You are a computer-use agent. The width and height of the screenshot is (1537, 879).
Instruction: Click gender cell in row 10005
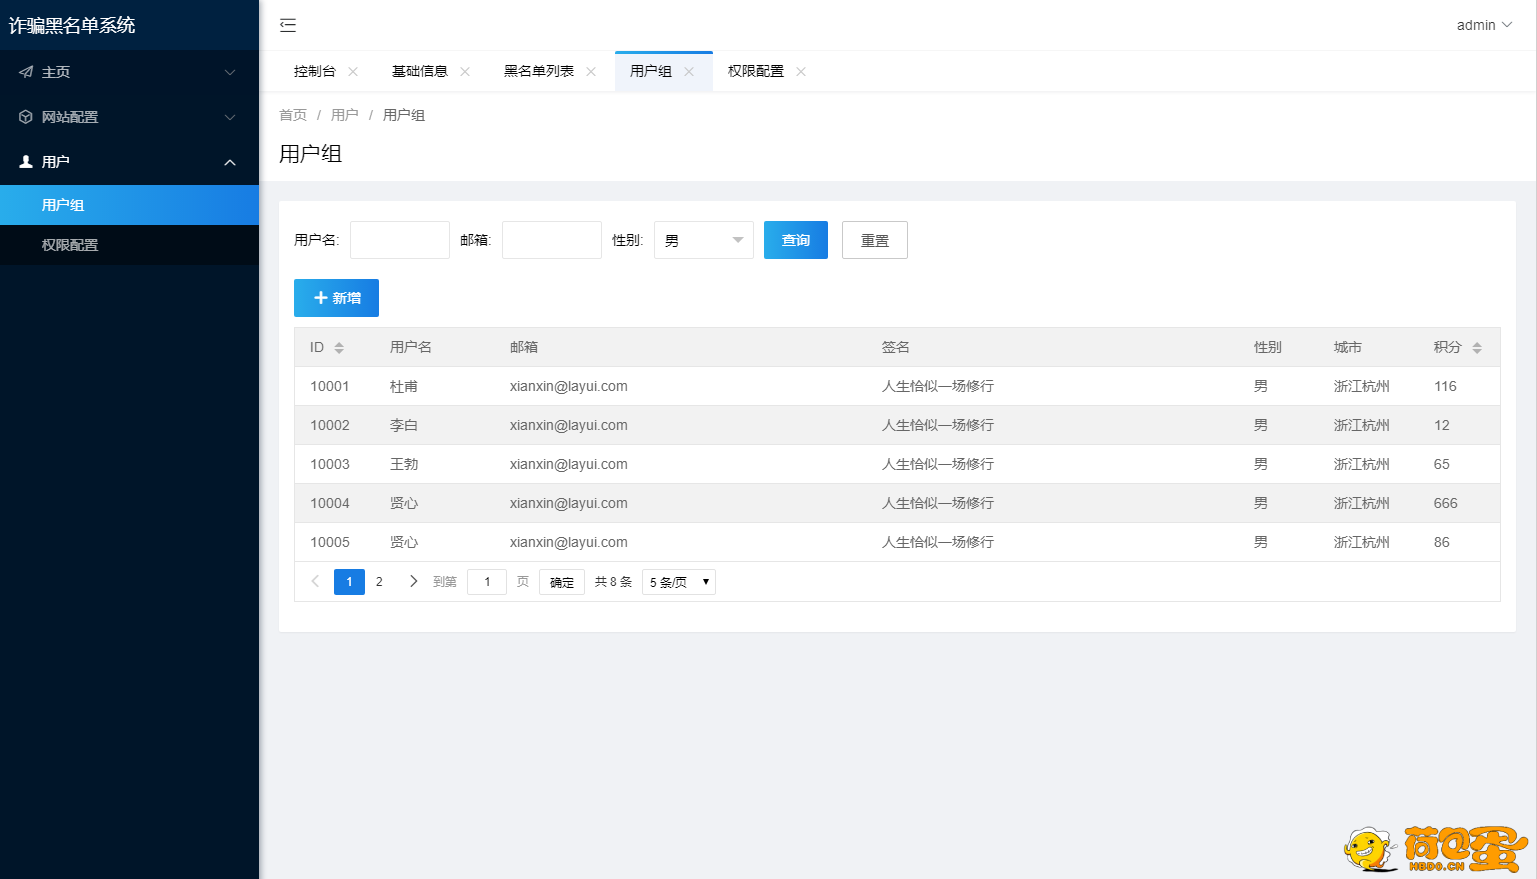pos(1261,542)
